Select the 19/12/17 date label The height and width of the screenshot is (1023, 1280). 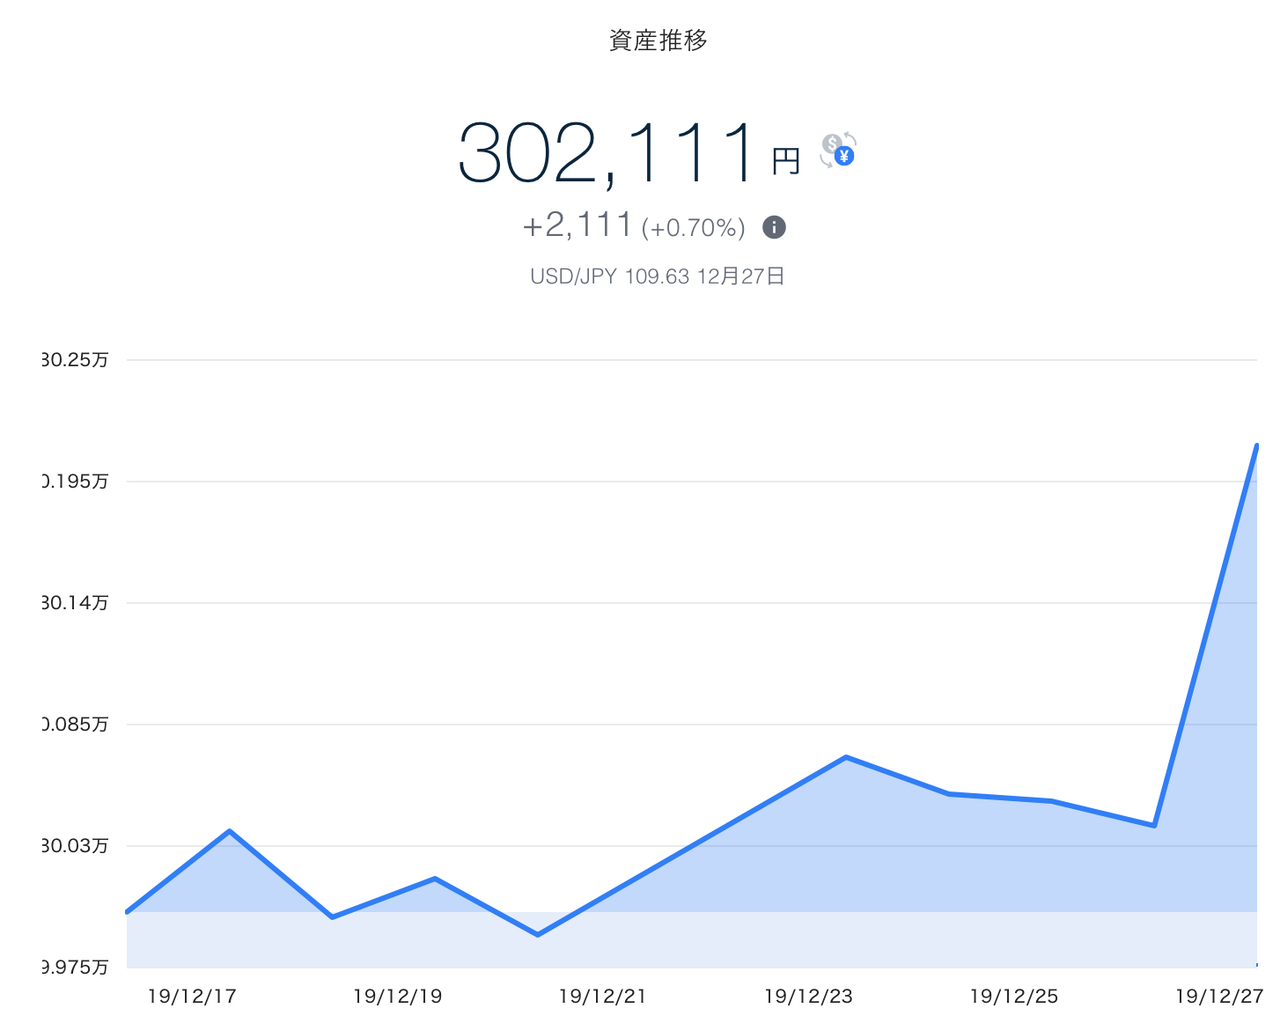coord(192,996)
